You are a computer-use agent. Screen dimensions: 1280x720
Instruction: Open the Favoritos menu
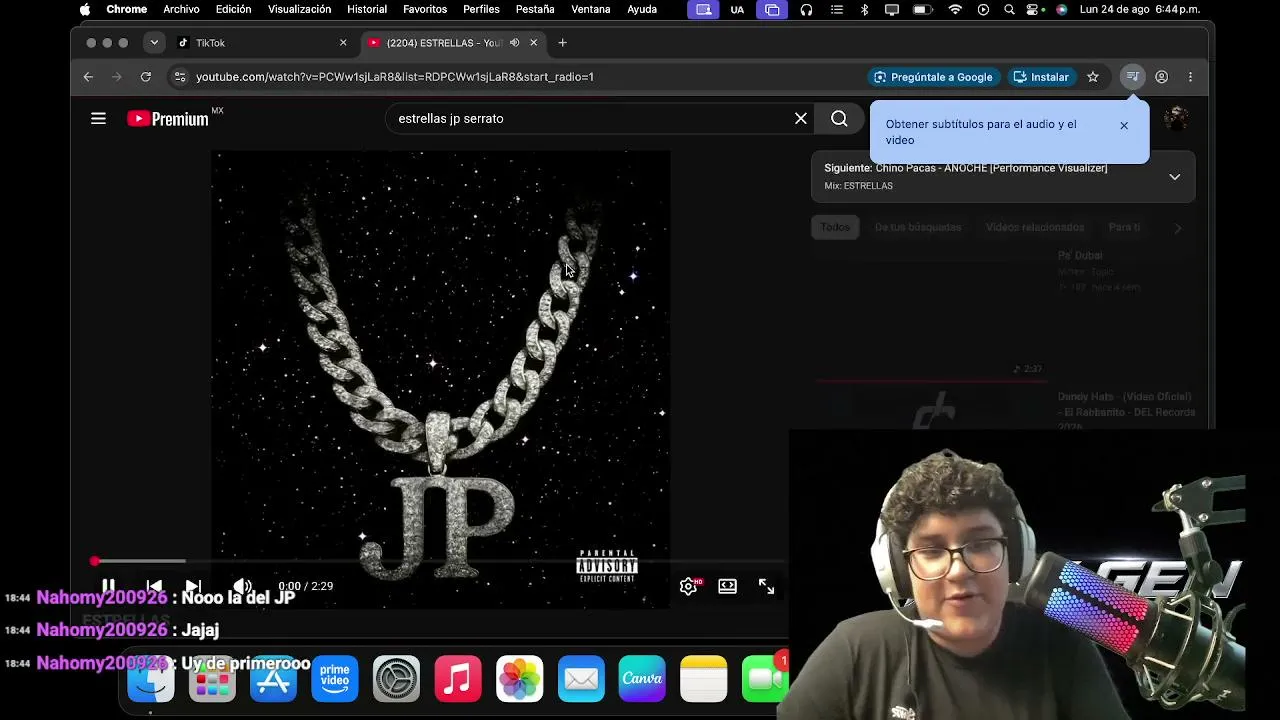tap(425, 10)
